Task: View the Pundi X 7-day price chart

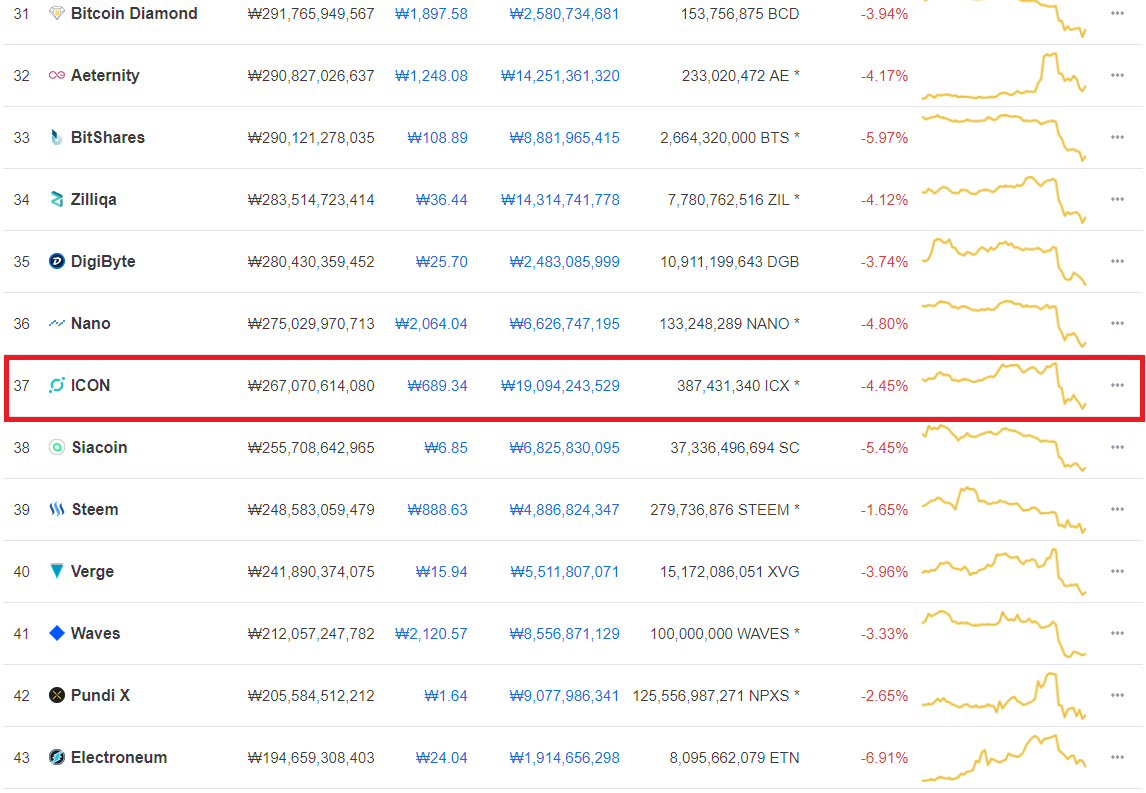Action: 1004,695
